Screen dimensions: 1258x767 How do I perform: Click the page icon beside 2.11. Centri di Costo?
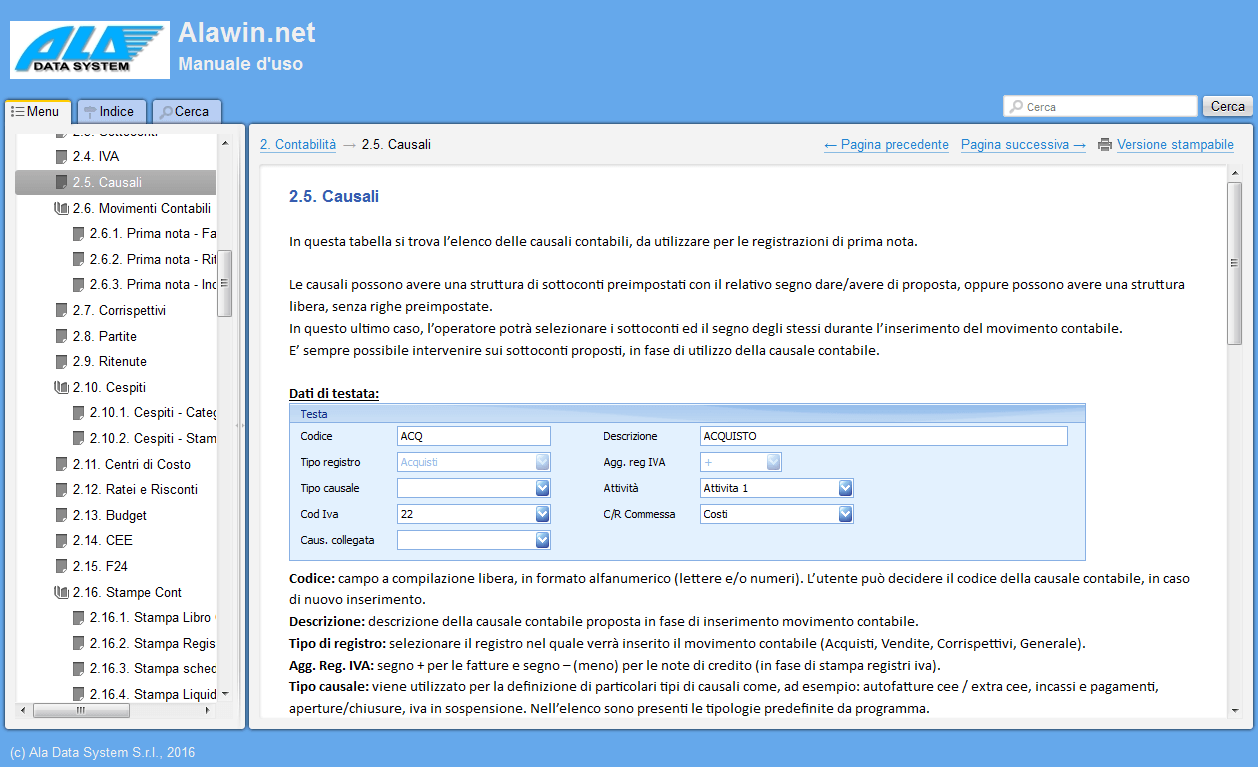tap(62, 464)
